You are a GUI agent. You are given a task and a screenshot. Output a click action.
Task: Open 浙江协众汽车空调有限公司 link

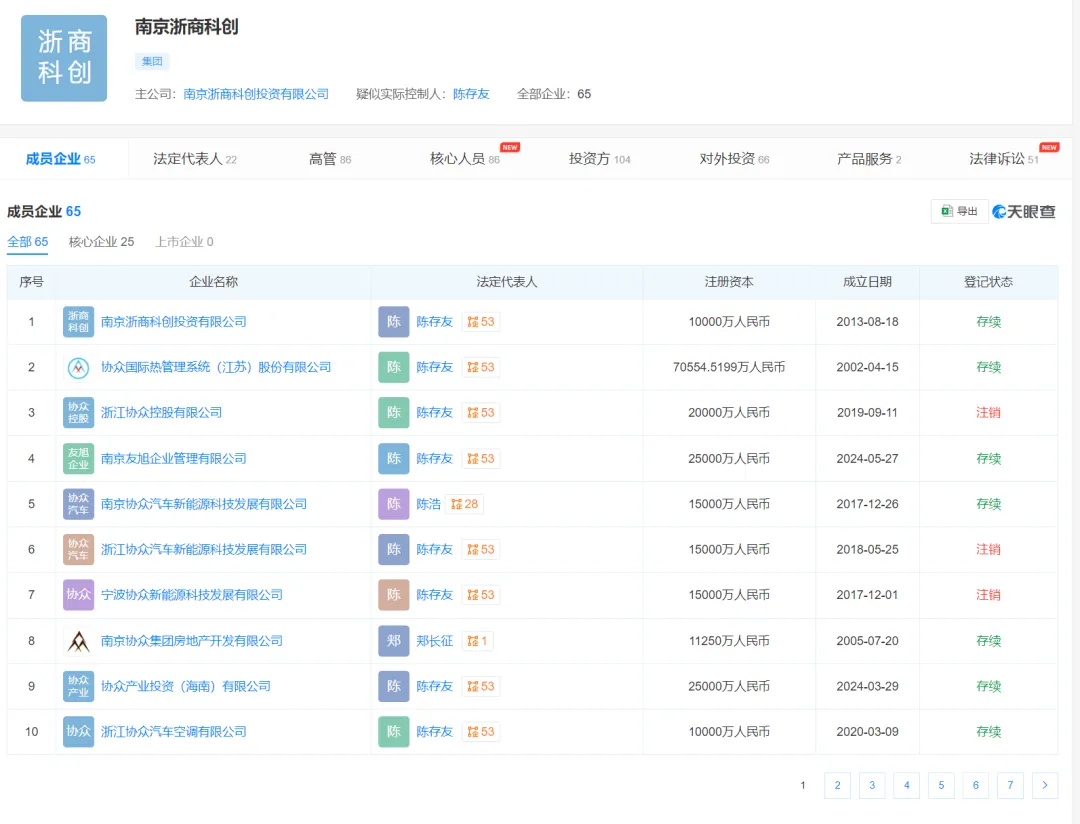(x=174, y=732)
